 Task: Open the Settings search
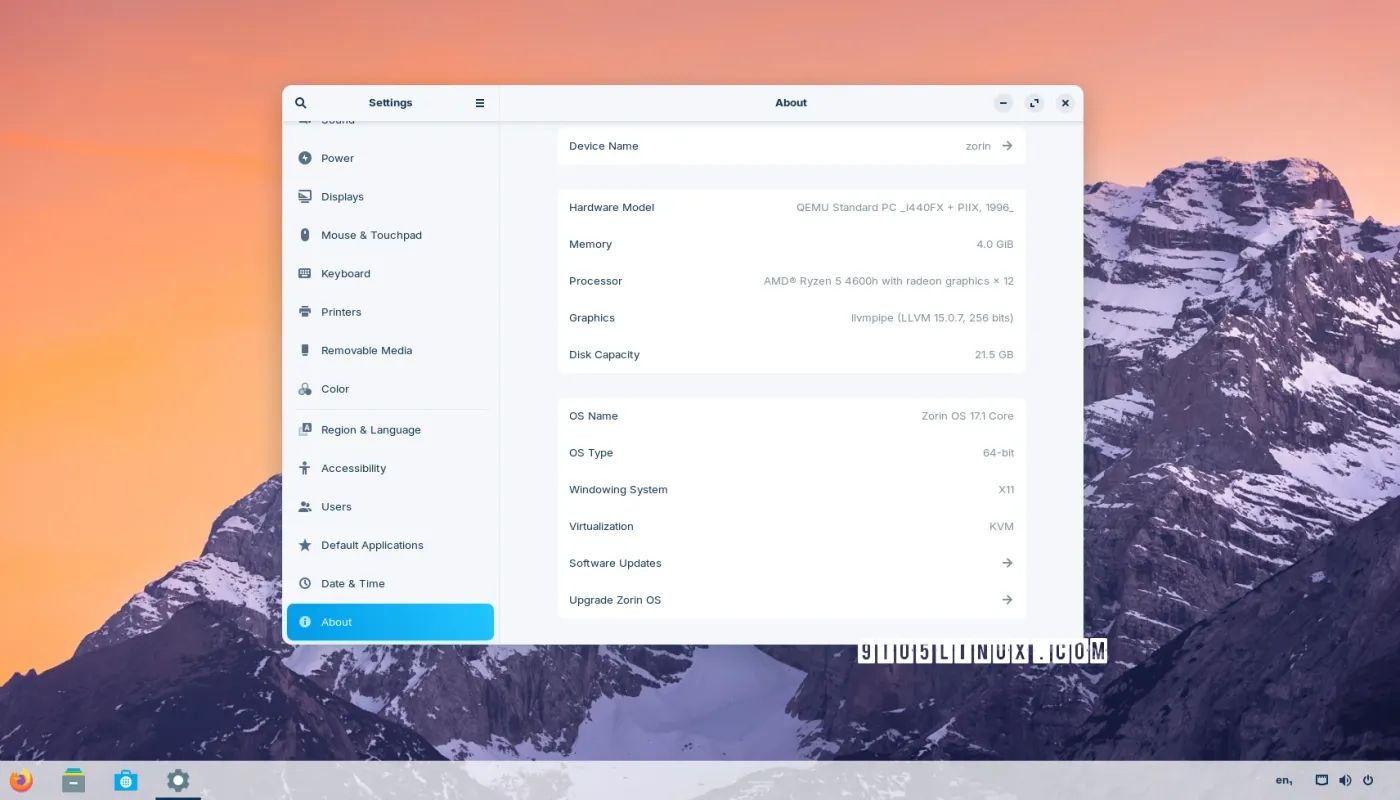tap(300, 102)
